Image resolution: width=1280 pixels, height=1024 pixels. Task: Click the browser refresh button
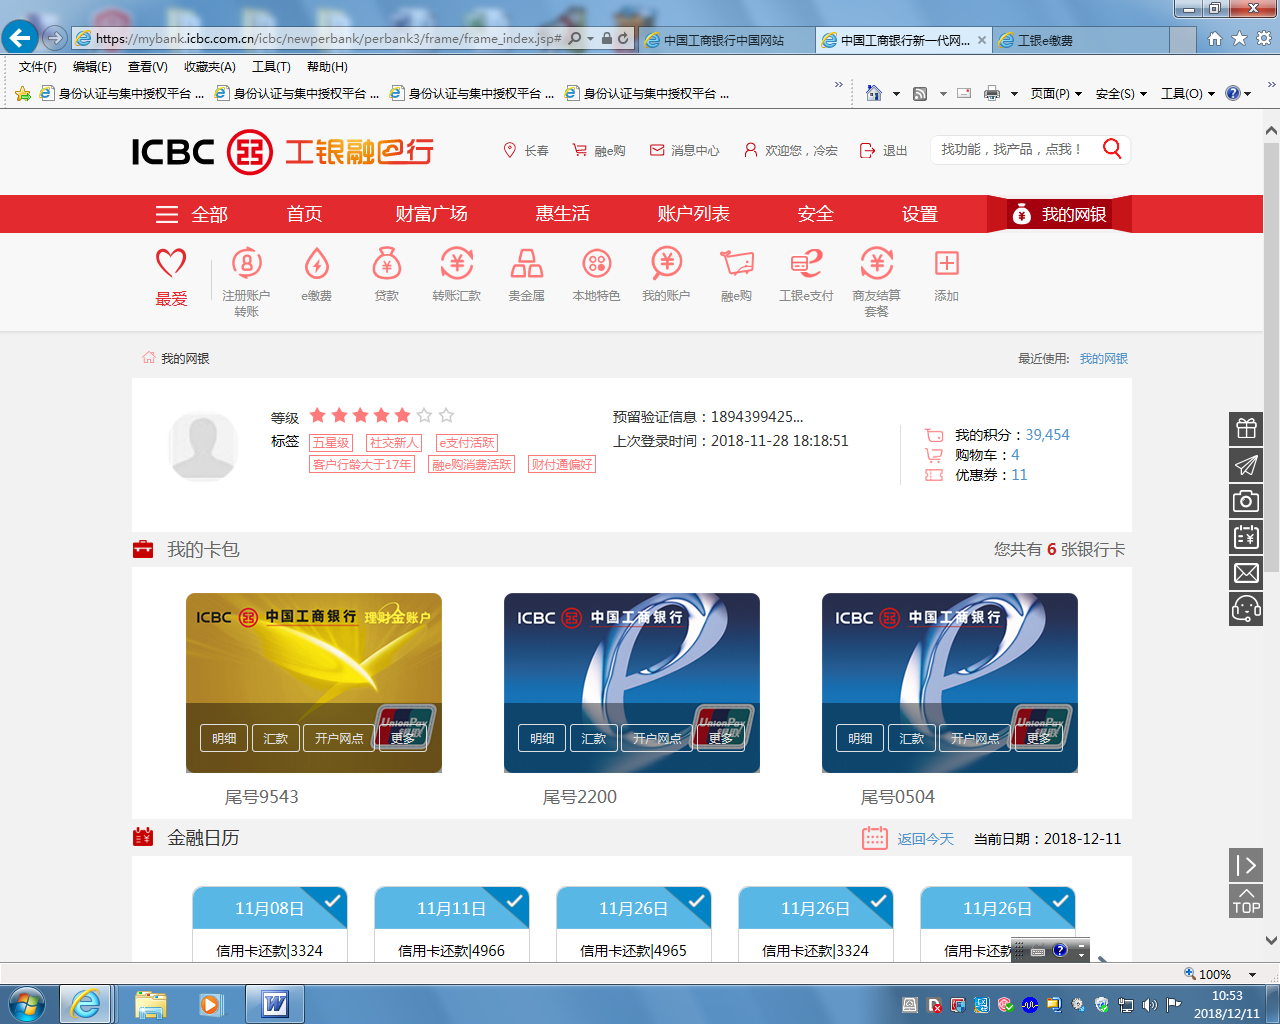pyautogui.click(x=623, y=39)
